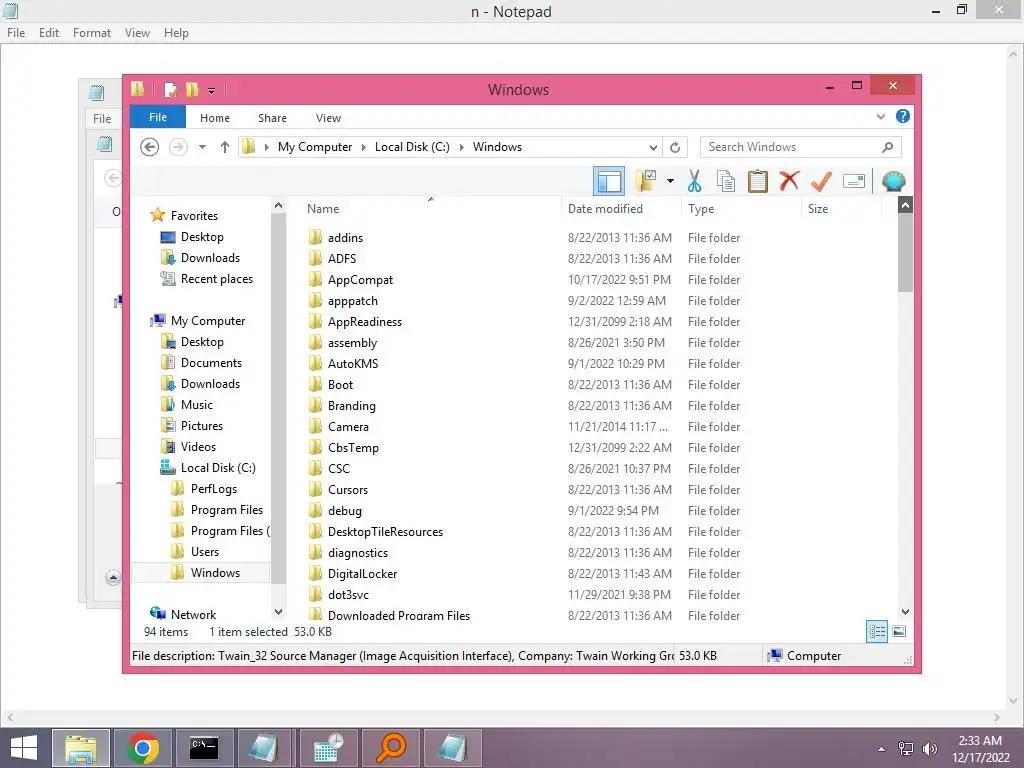This screenshot has width=1024, height=768.
Task: Click the Refresh button in address bar
Action: click(x=675, y=148)
